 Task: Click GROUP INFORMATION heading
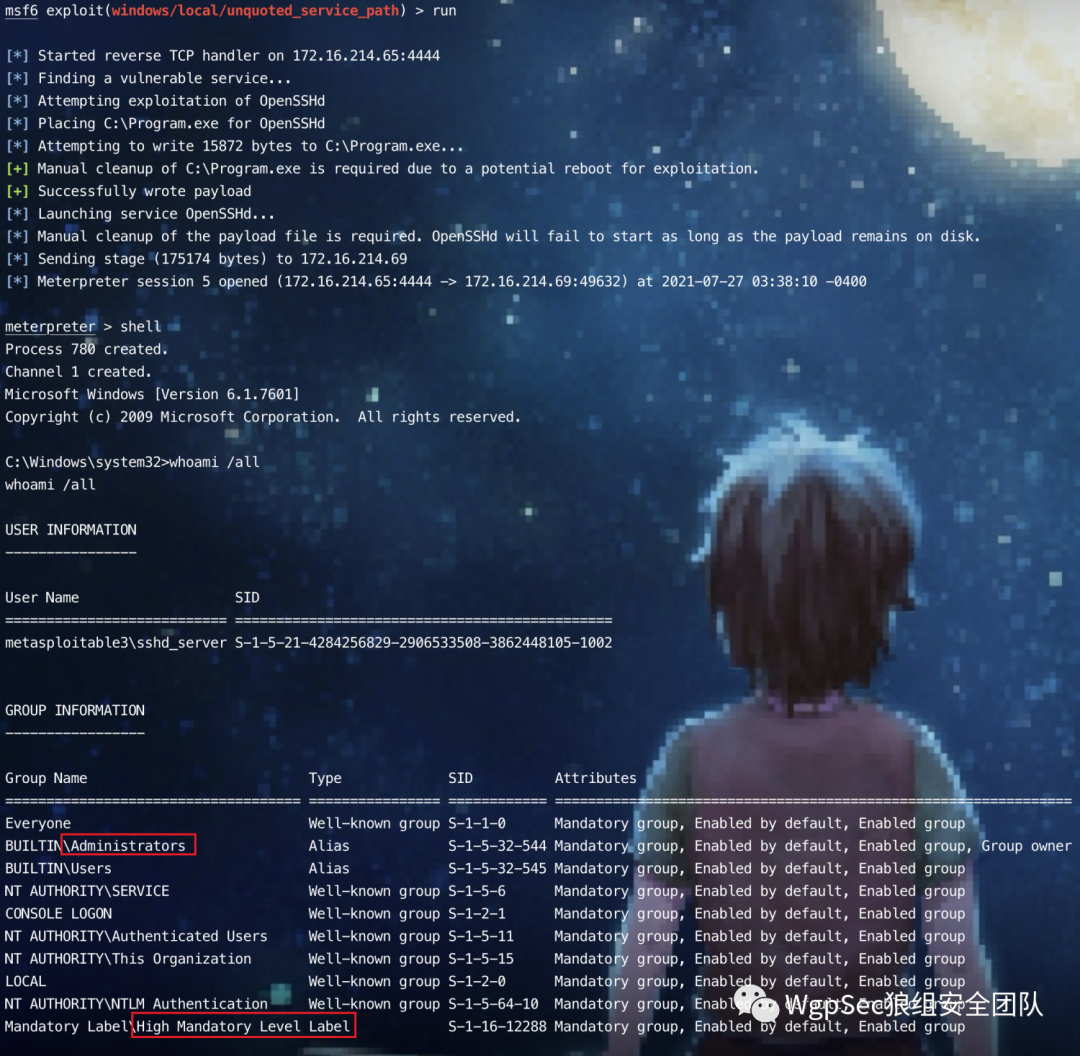(75, 711)
